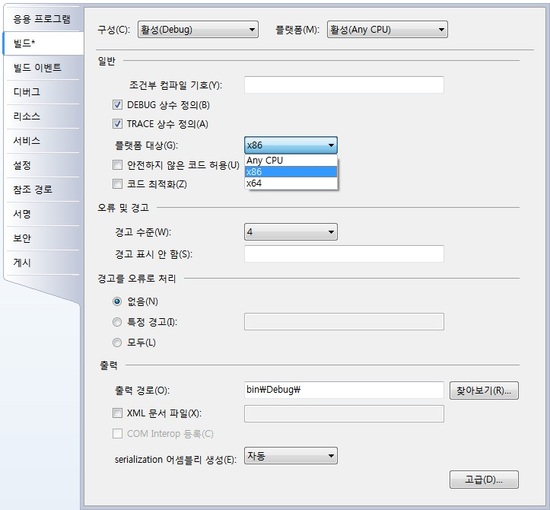Expand the 경고 수준 dropdown
Image resolution: width=550 pixels, height=510 pixels.
tap(291, 232)
